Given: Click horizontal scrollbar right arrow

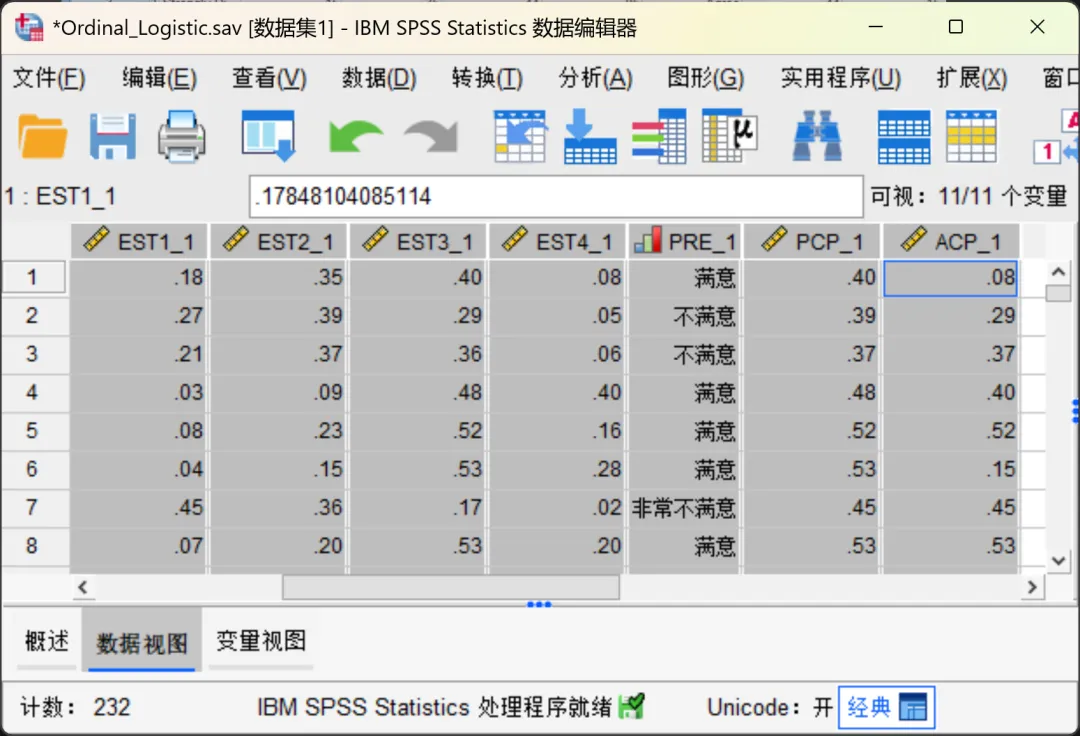Looking at the screenshot, I should pos(1032,587).
